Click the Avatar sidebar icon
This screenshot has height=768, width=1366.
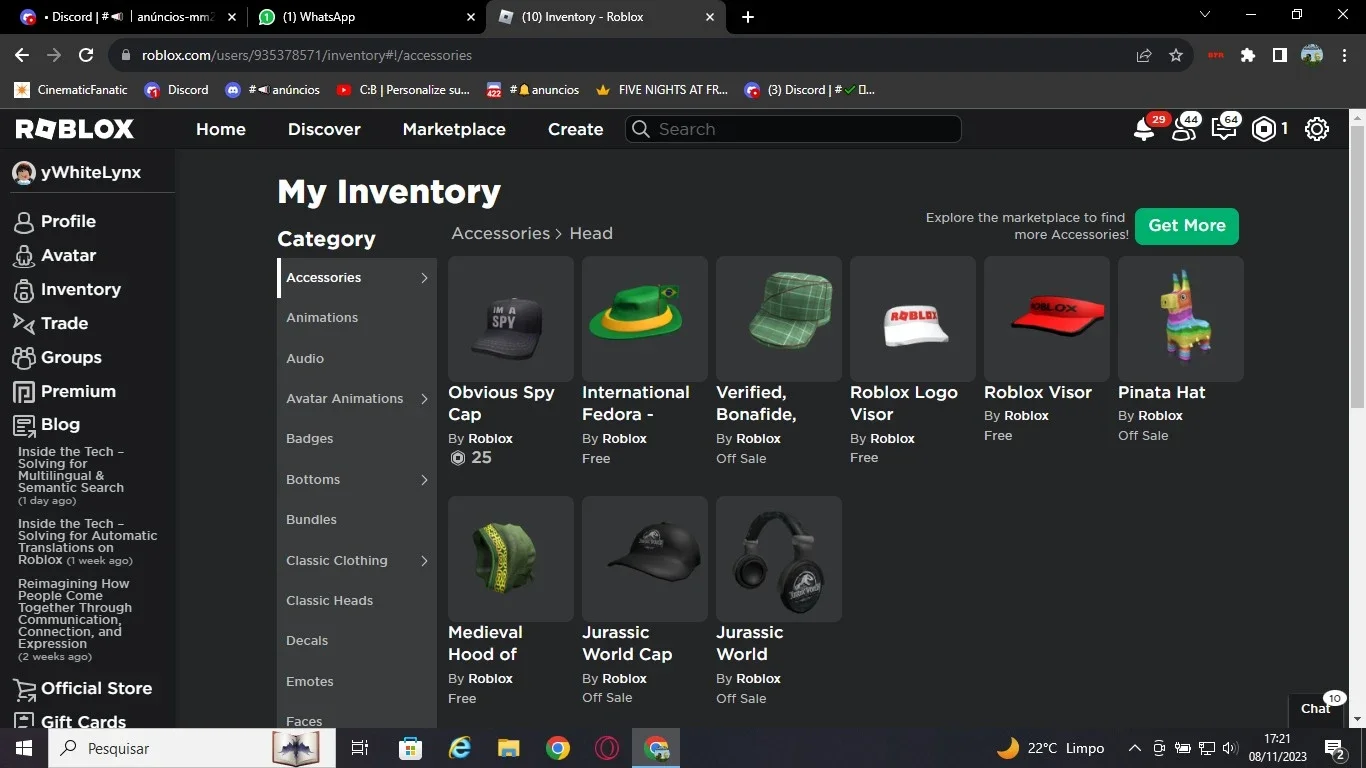(23, 256)
